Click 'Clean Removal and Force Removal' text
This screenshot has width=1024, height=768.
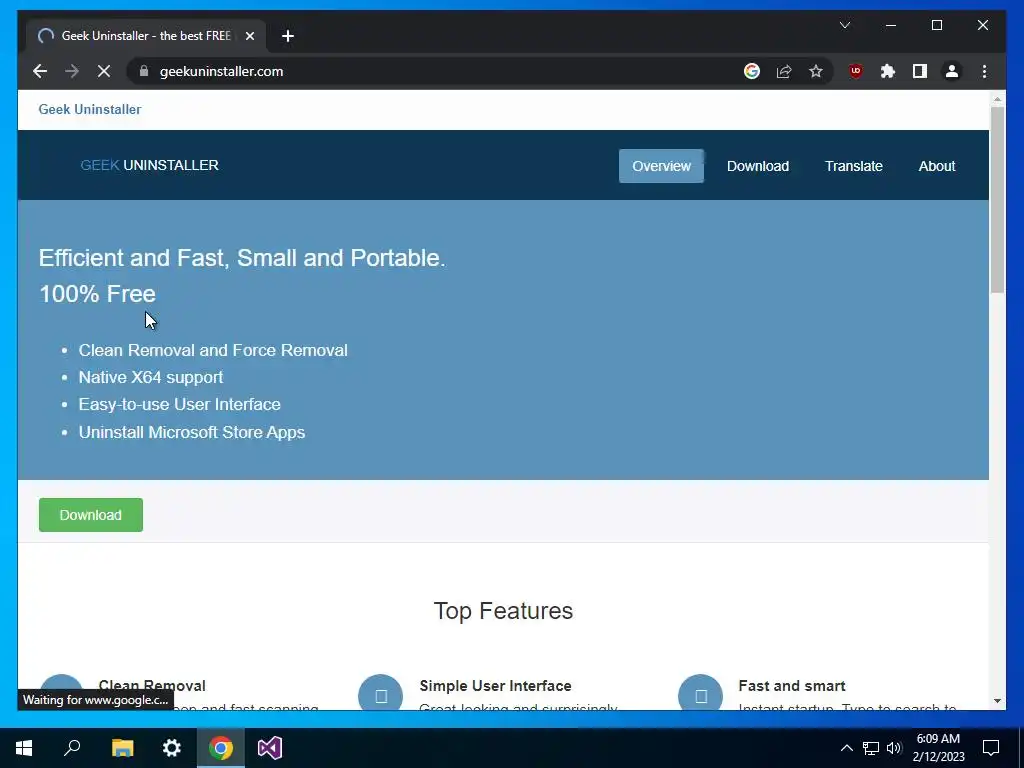(x=213, y=350)
